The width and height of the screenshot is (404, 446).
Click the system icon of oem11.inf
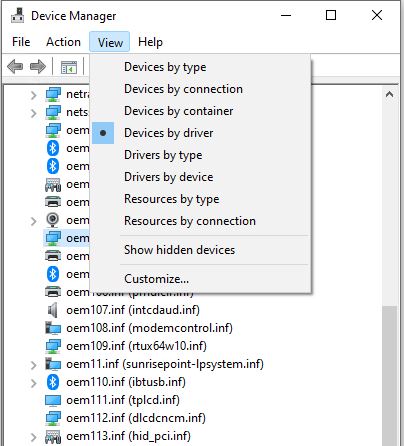[x=53, y=364]
